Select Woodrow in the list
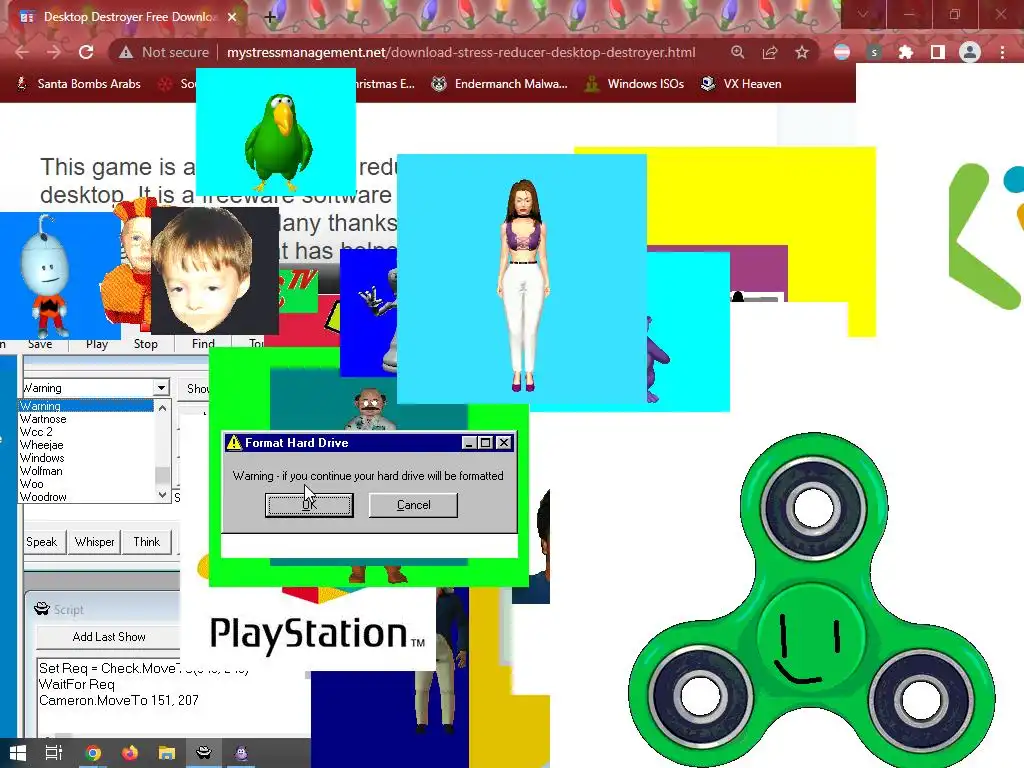The width and height of the screenshot is (1024, 768). pos(86,497)
